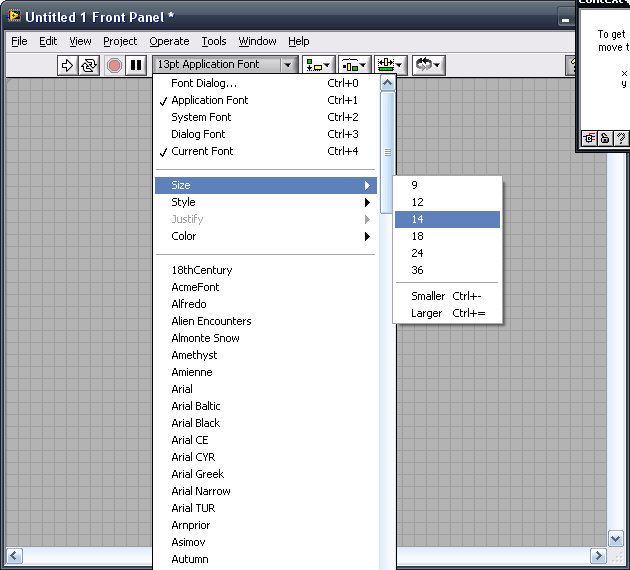Select the checked Application Font option
The image size is (630, 570).
click(x=209, y=100)
